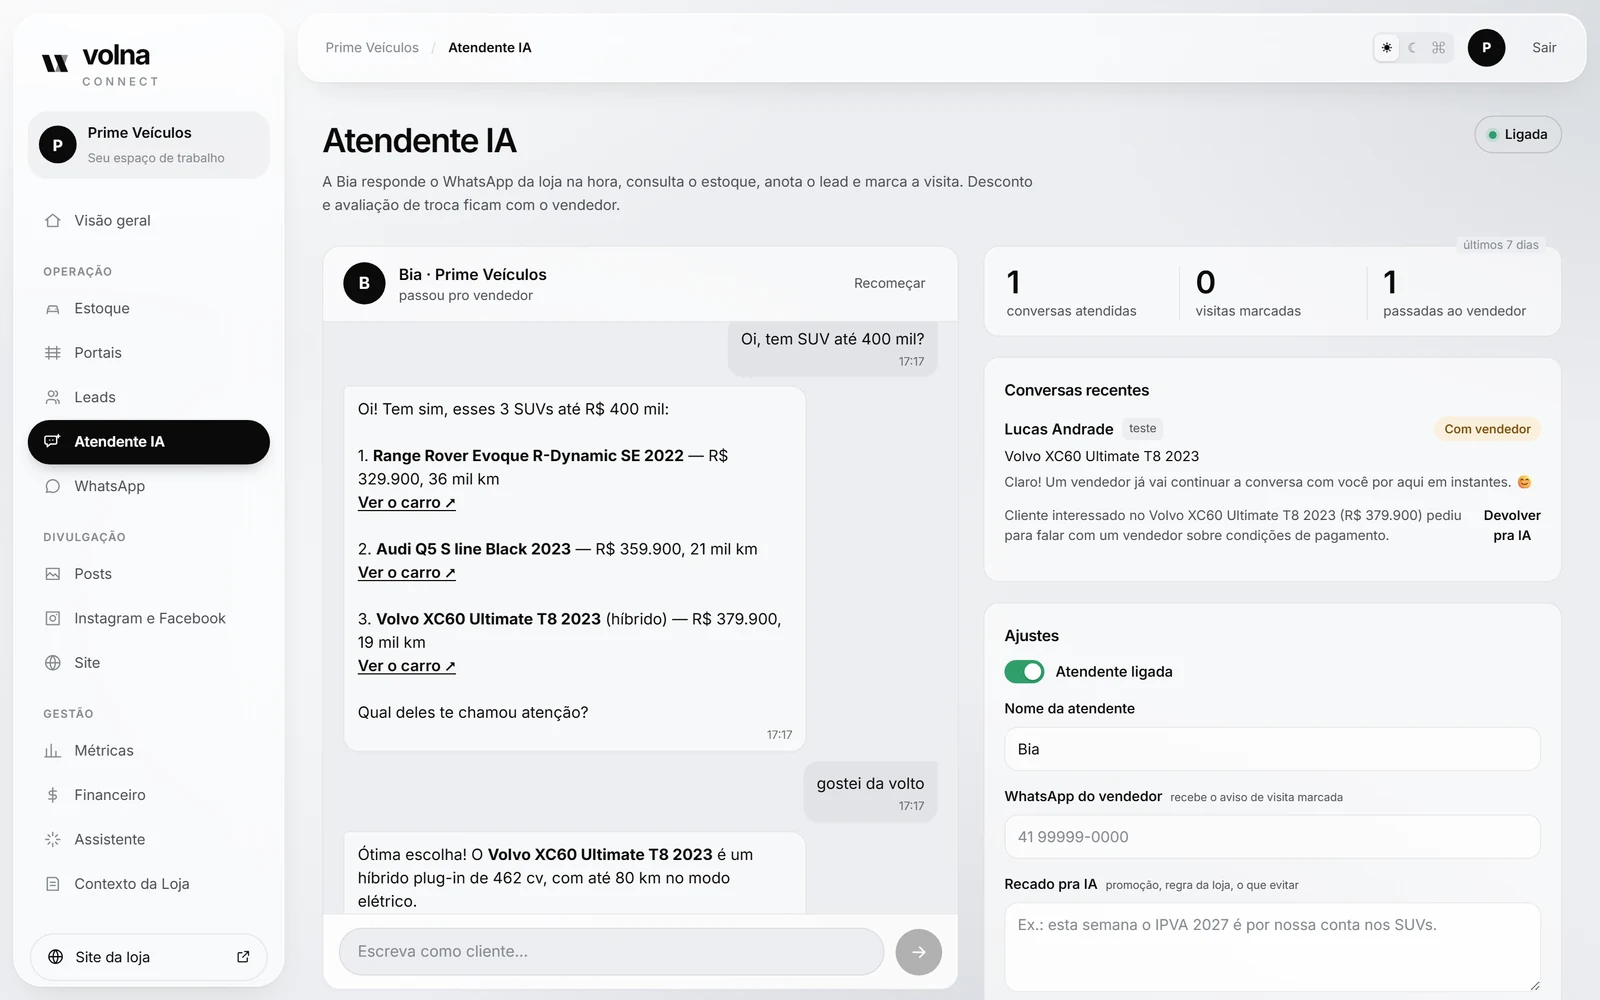This screenshot has width=1600, height=1000.
Task: Click the Contexto da Loja document icon
Action: tap(53, 884)
